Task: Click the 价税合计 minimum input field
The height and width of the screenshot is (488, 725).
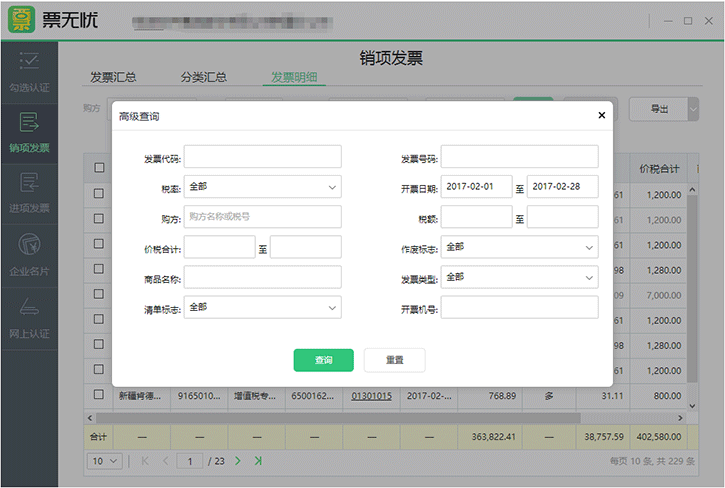Action: tap(220, 247)
